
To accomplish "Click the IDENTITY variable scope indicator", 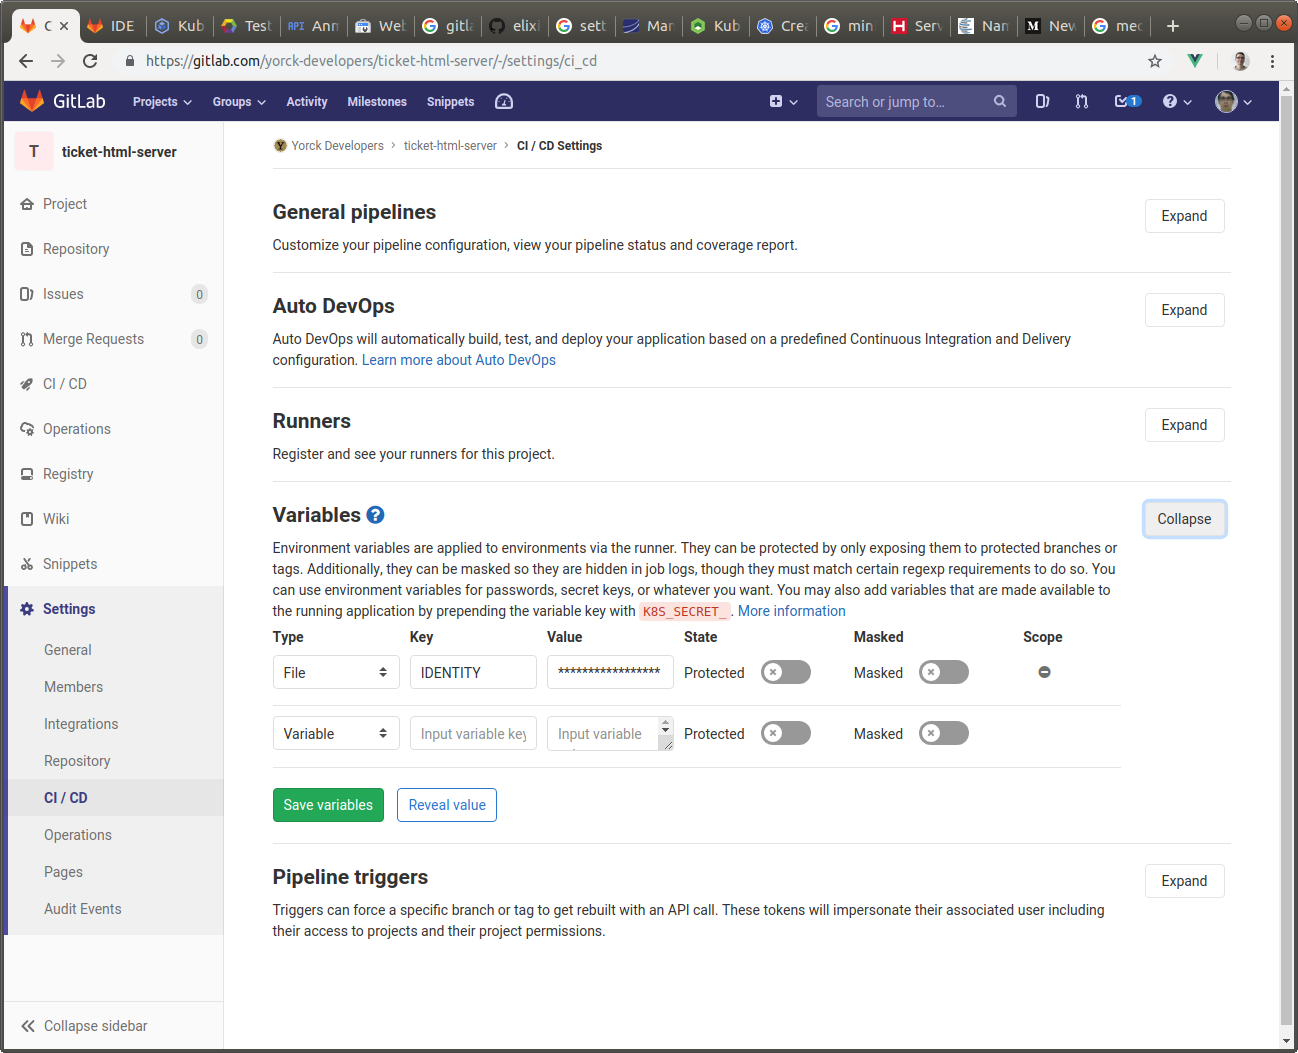I will click(1044, 672).
